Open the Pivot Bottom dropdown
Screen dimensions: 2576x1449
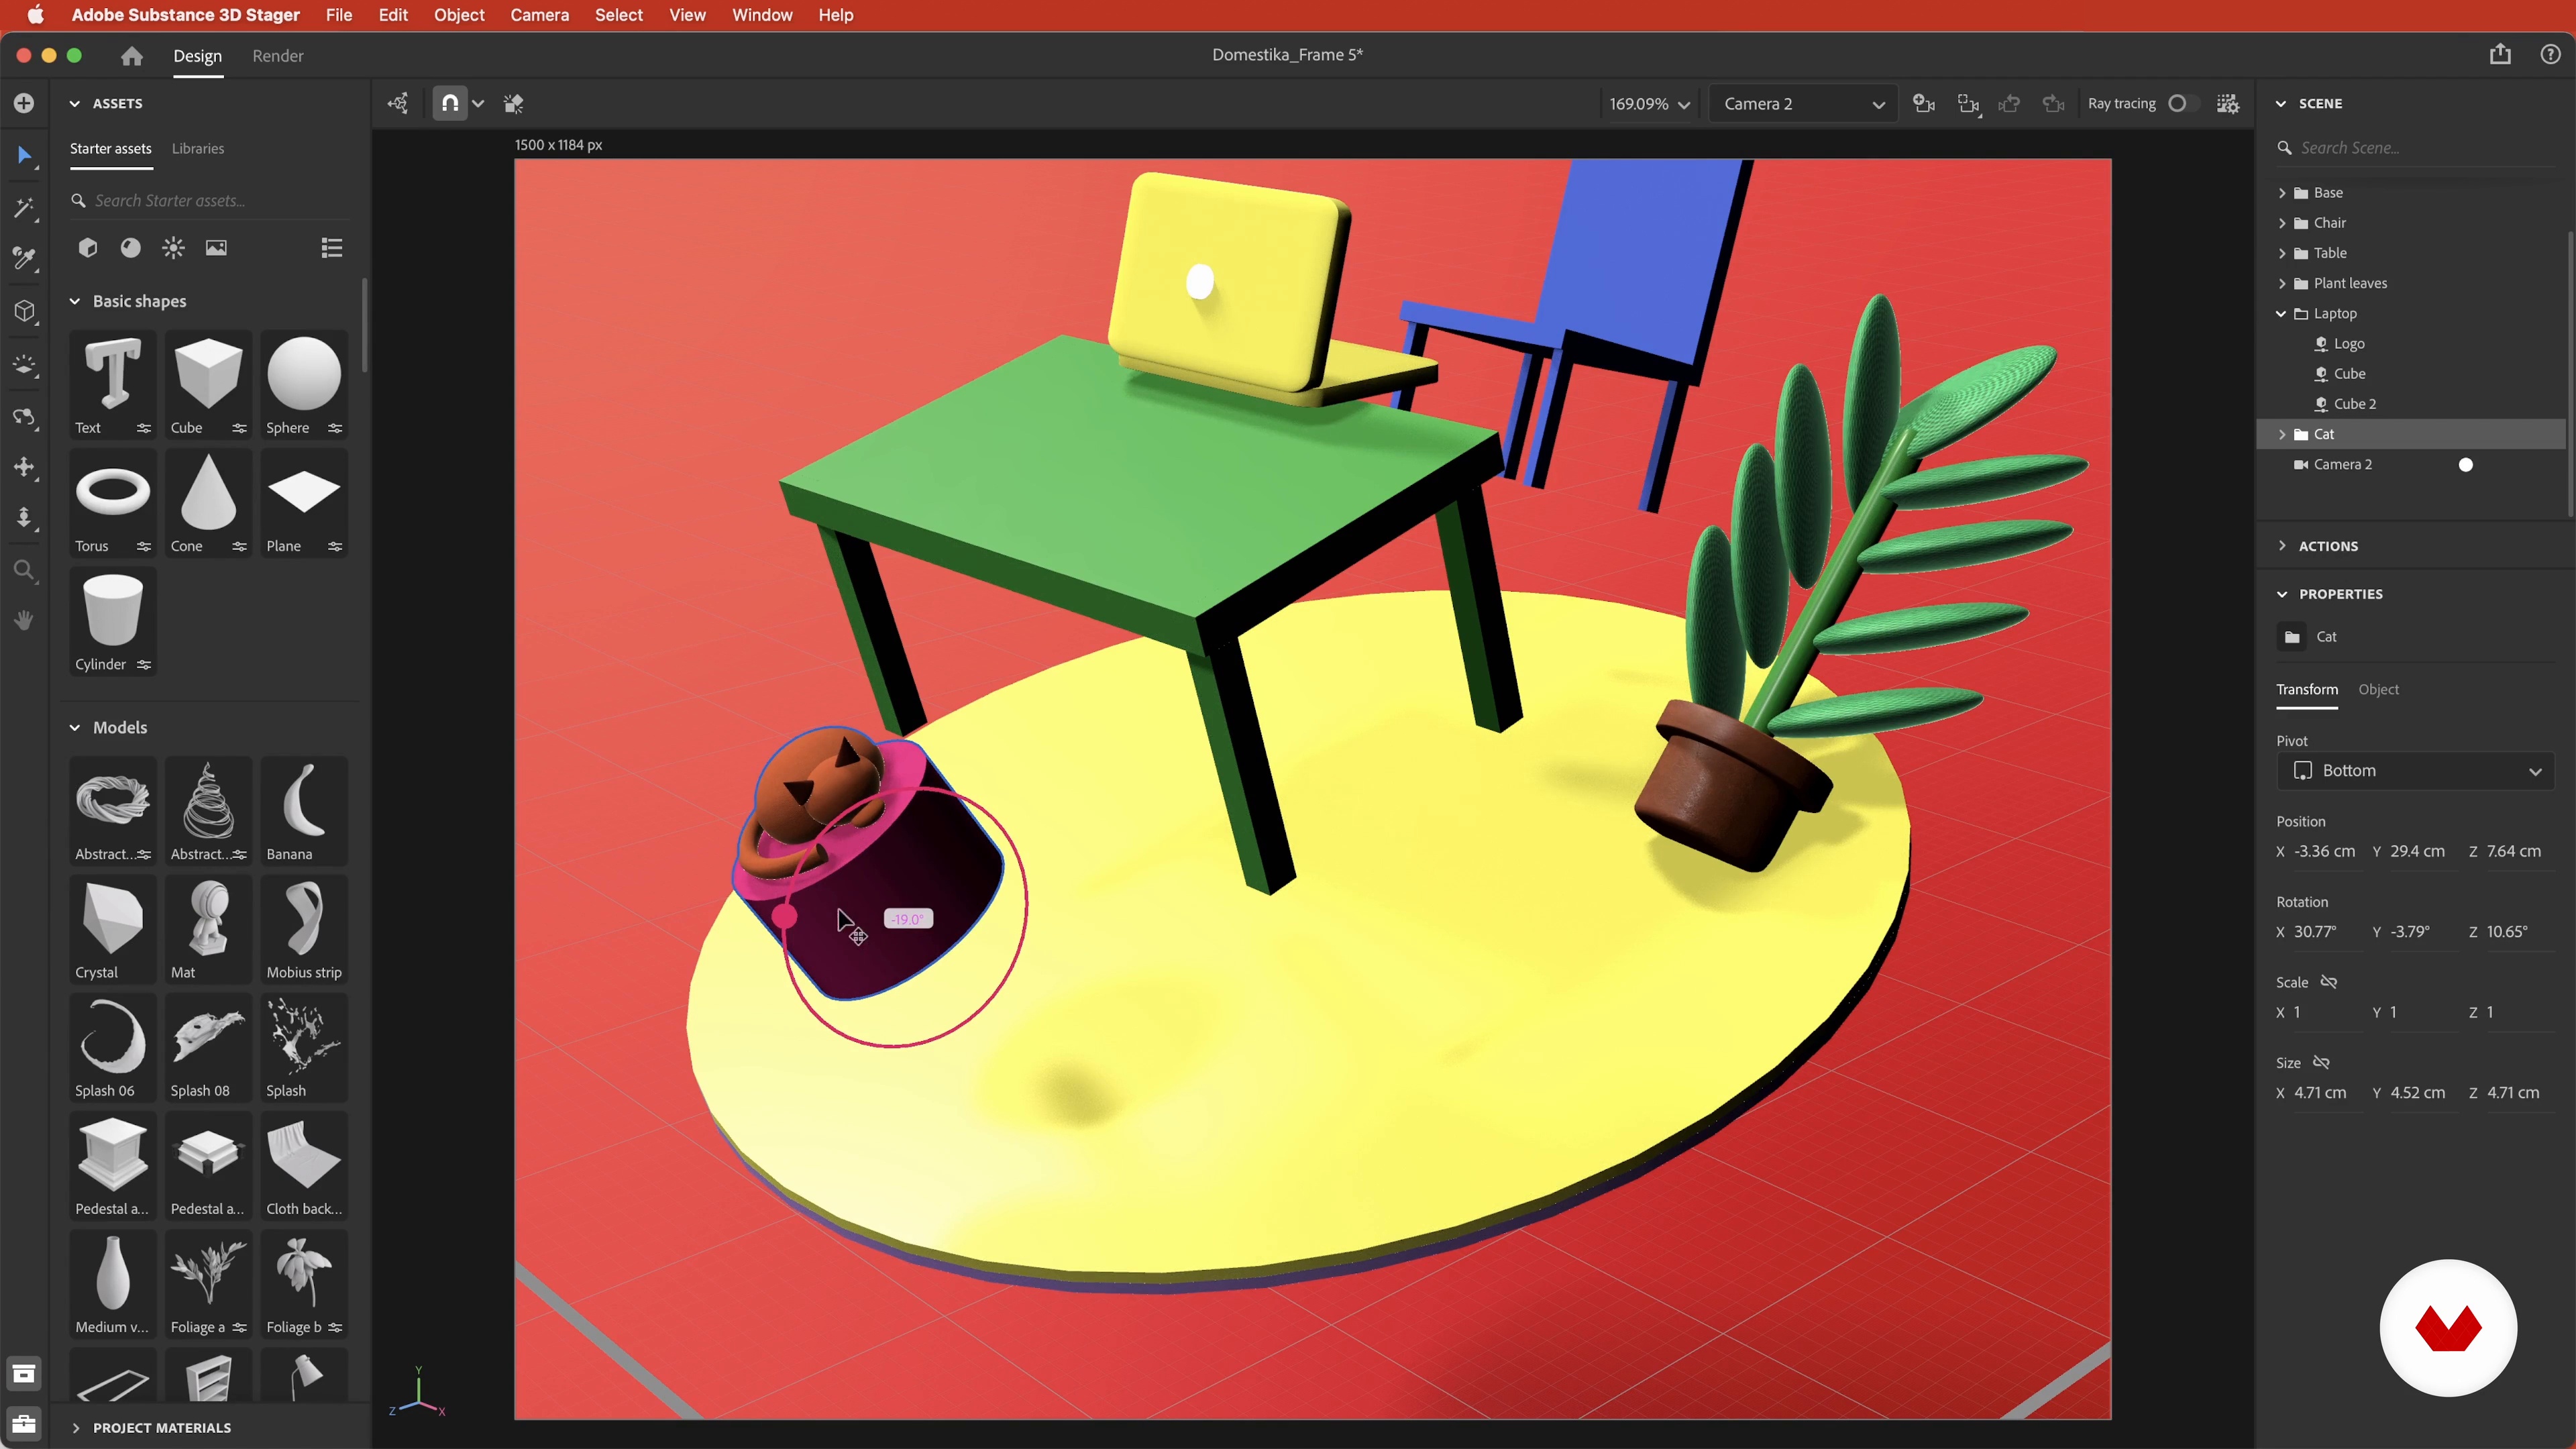coord(2415,770)
